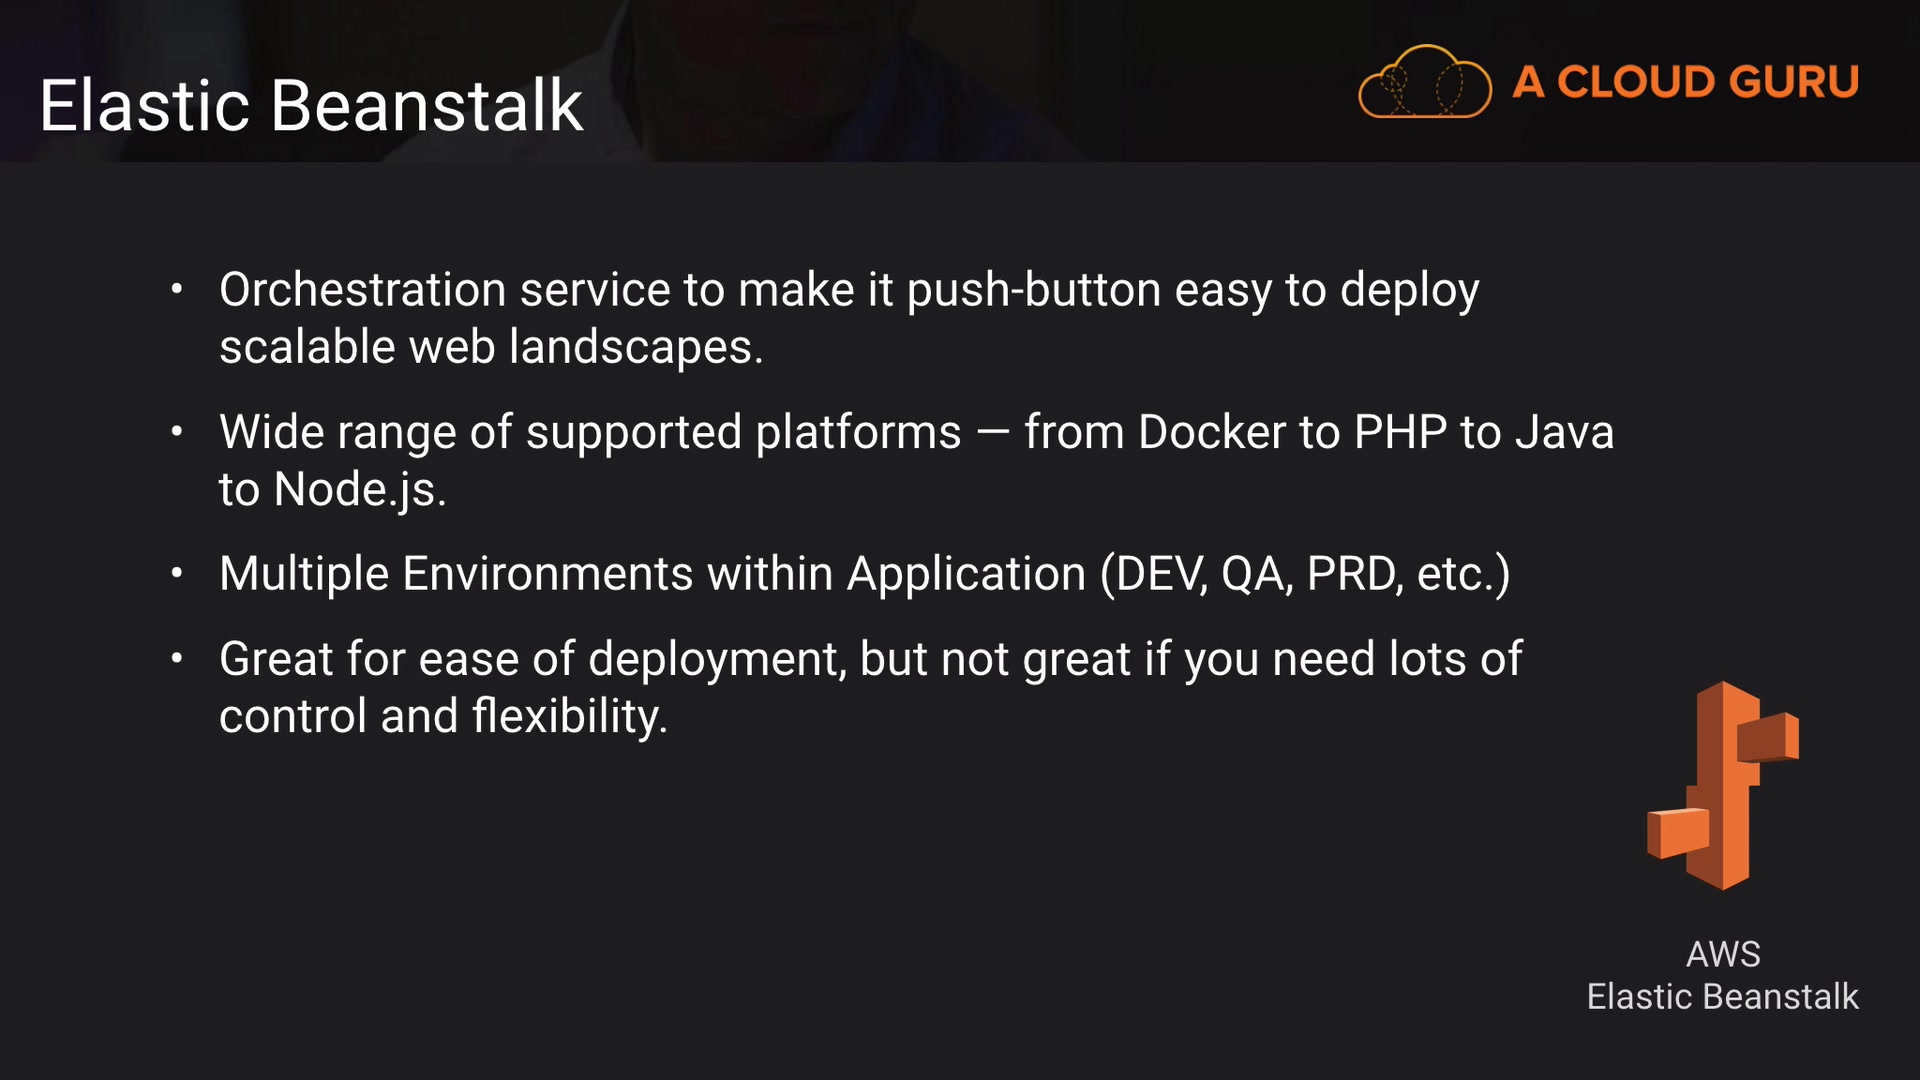Click the 'control and flexibility' text line

443,716
